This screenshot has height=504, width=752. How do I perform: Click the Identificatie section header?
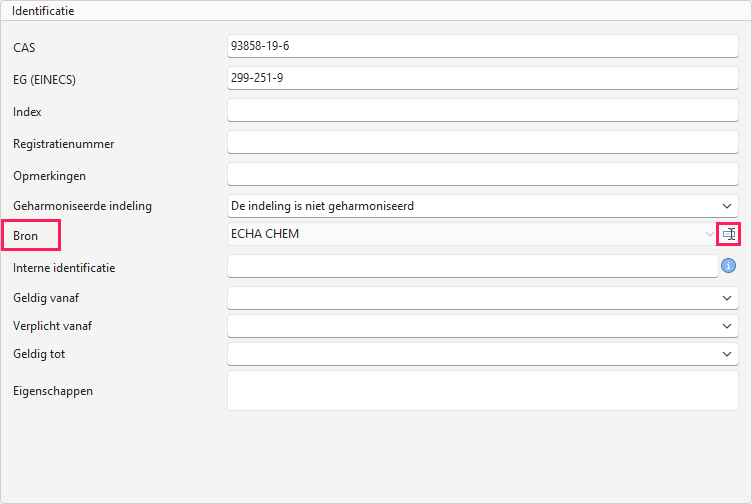point(43,11)
